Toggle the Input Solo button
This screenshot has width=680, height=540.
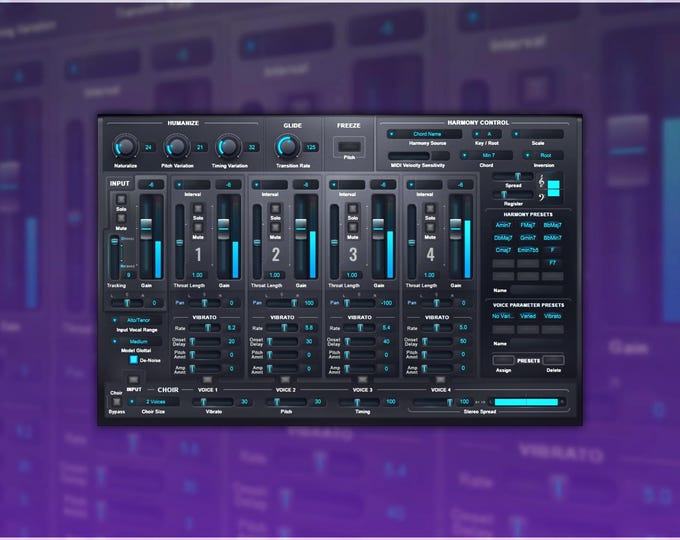pos(121,199)
